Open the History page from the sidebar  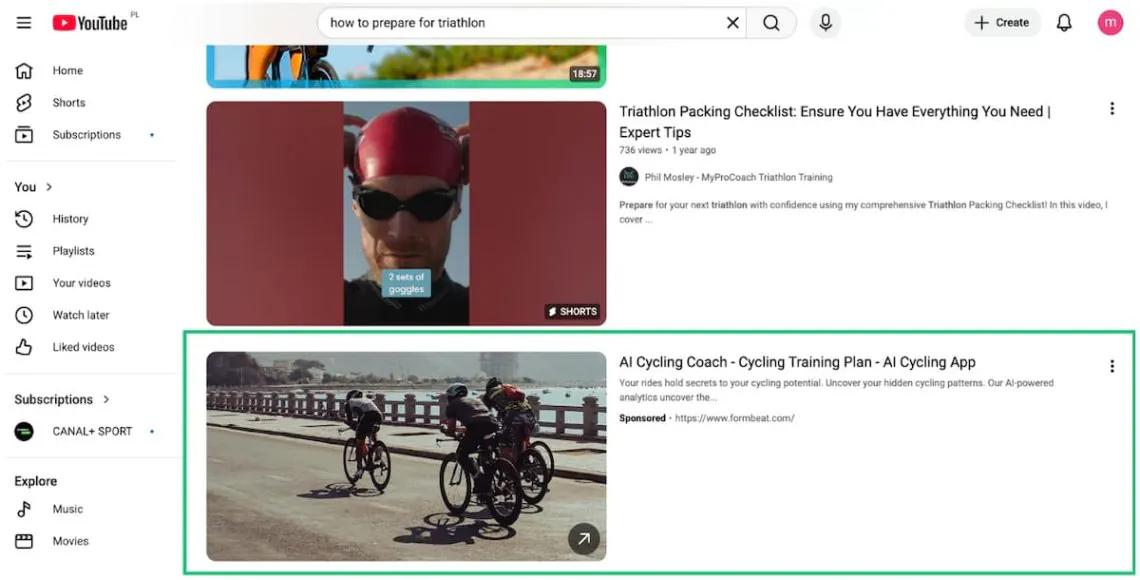pyautogui.click(x=70, y=218)
